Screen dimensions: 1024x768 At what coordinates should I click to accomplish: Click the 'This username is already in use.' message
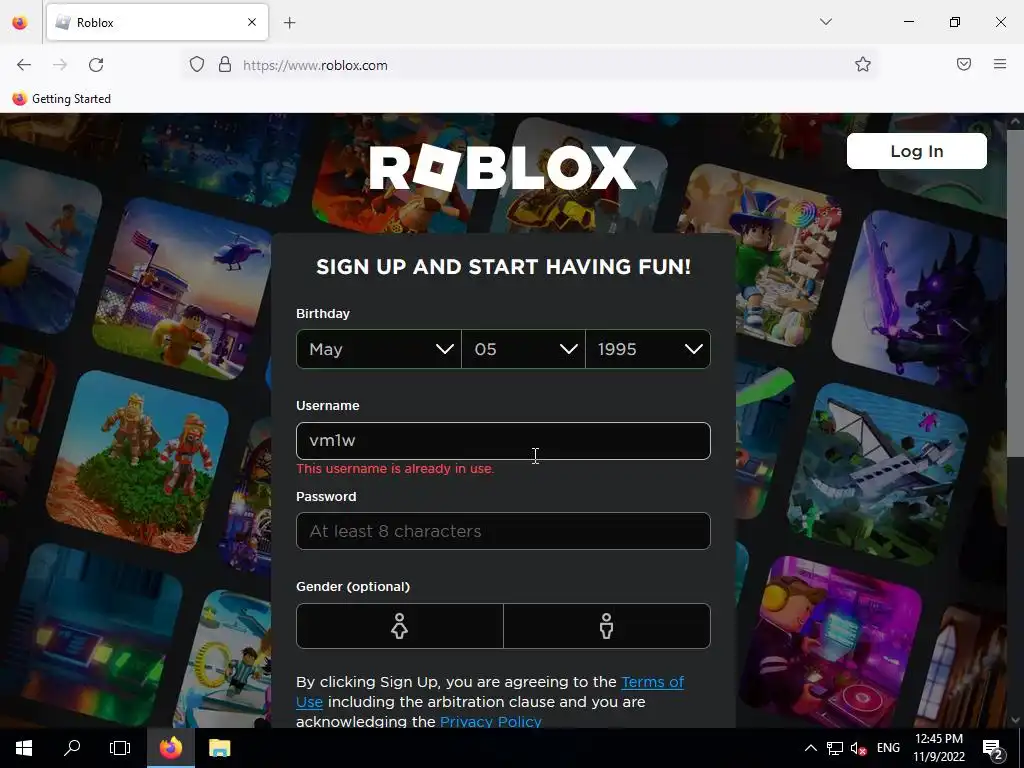point(395,469)
